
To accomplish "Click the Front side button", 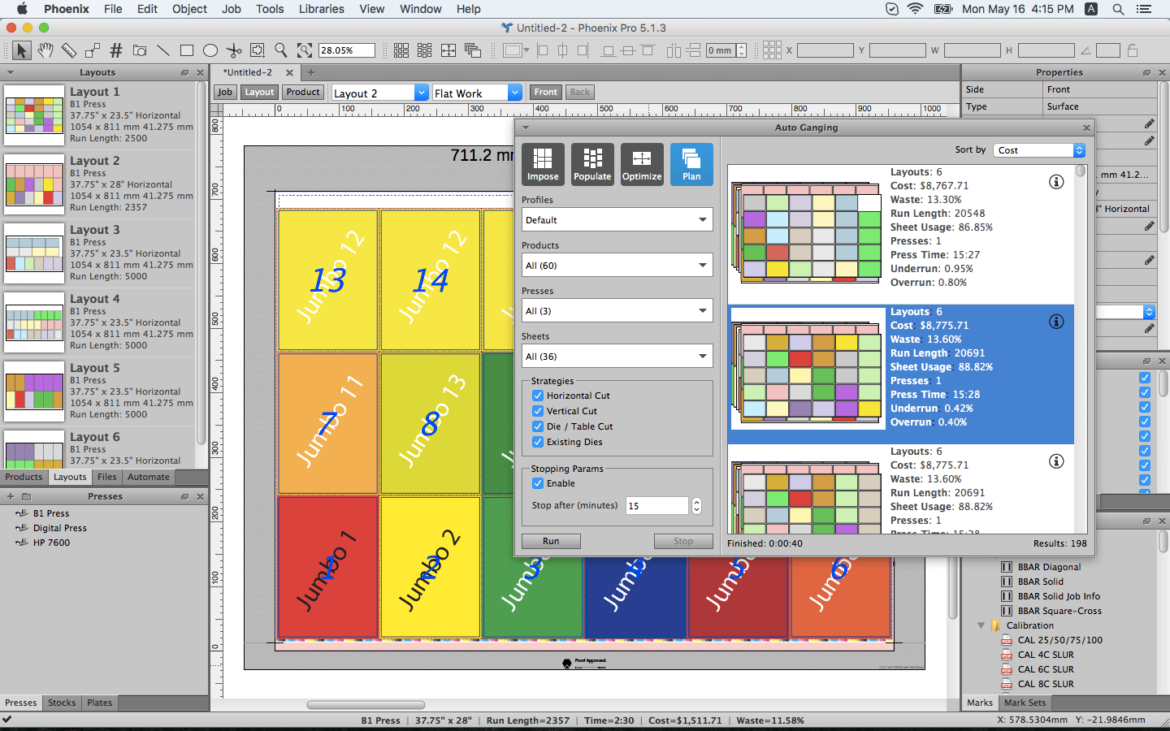I will 545,92.
